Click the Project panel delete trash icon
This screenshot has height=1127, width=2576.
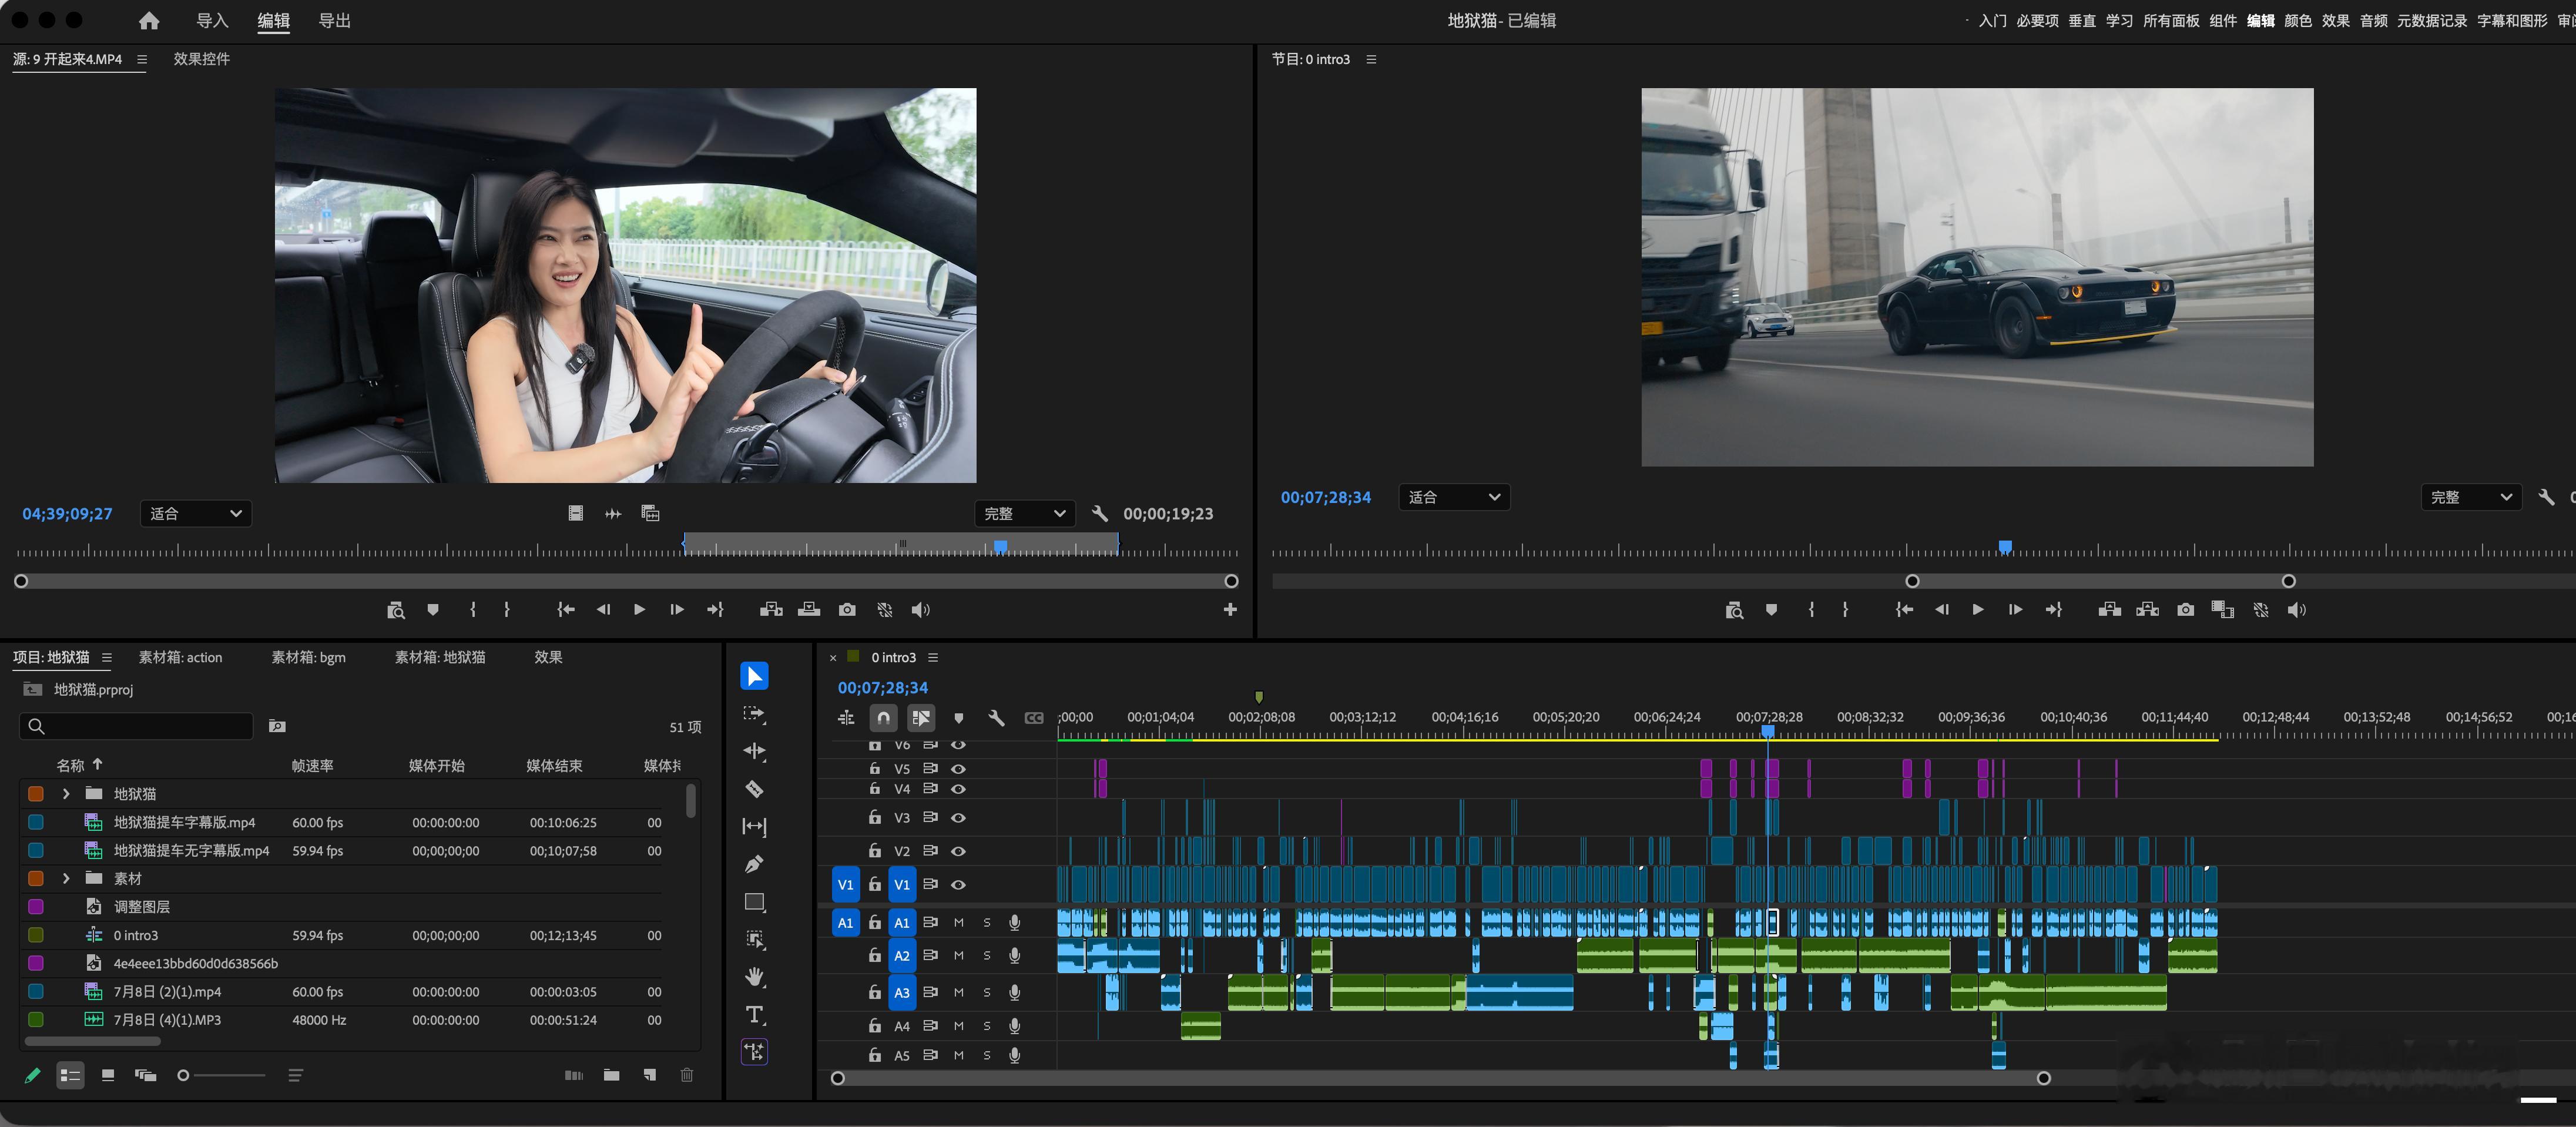(x=687, y=1075)
